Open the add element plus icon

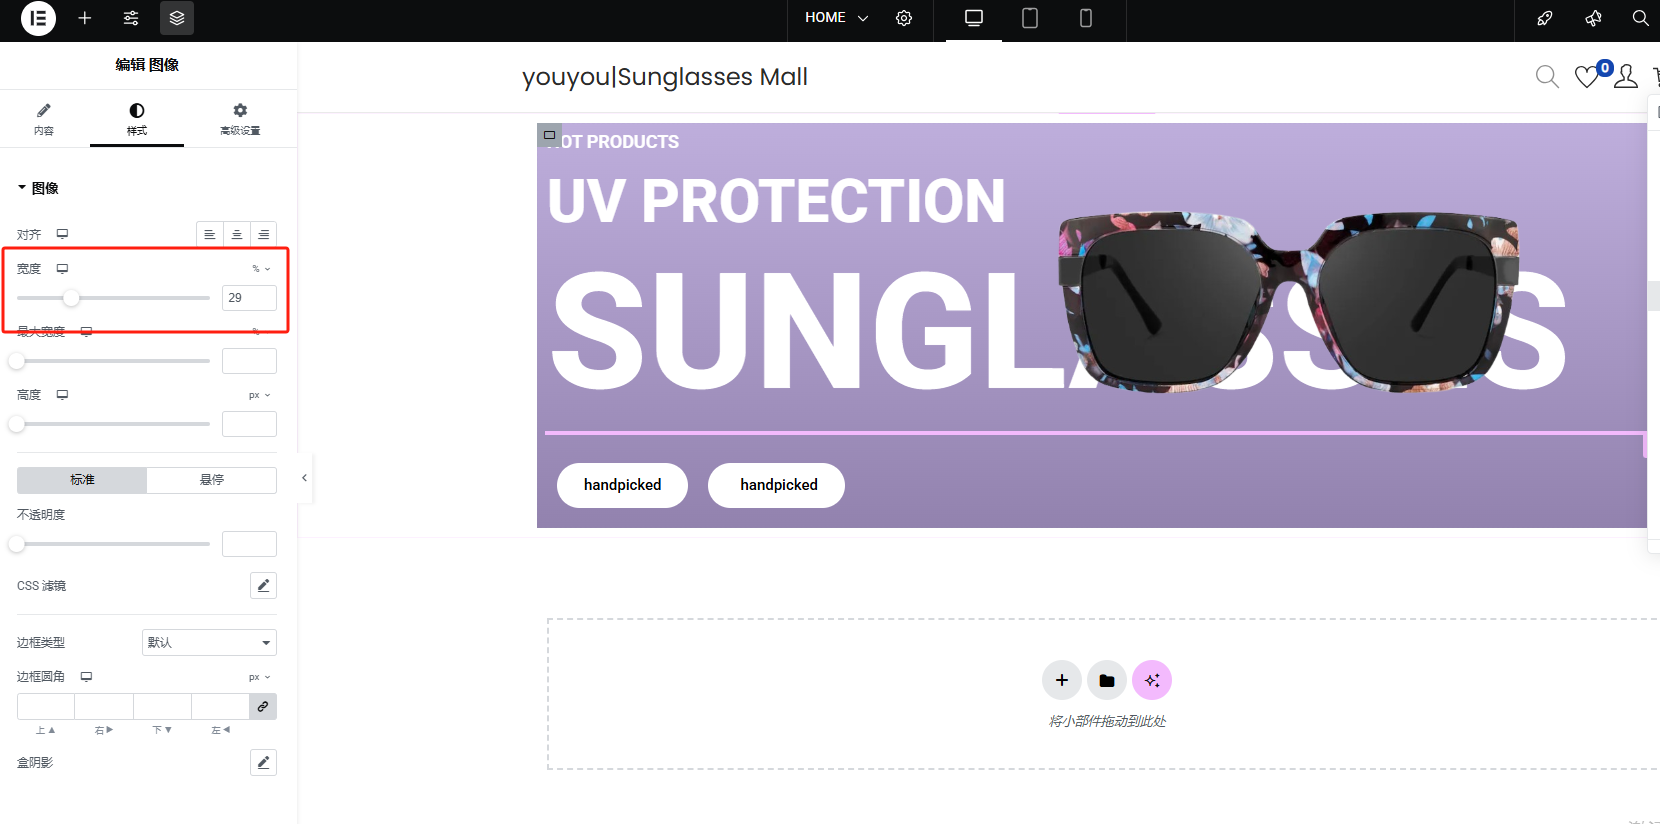pyautogui.click(x=85, y=18)
